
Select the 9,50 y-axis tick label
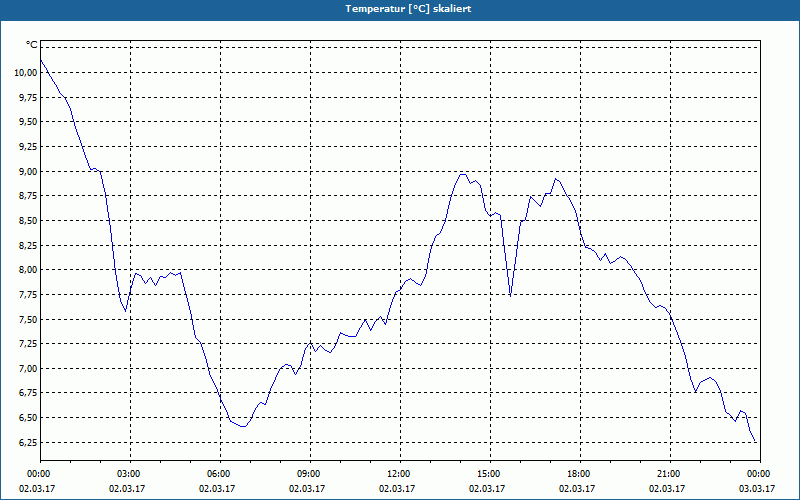click(x=28, y=122)
